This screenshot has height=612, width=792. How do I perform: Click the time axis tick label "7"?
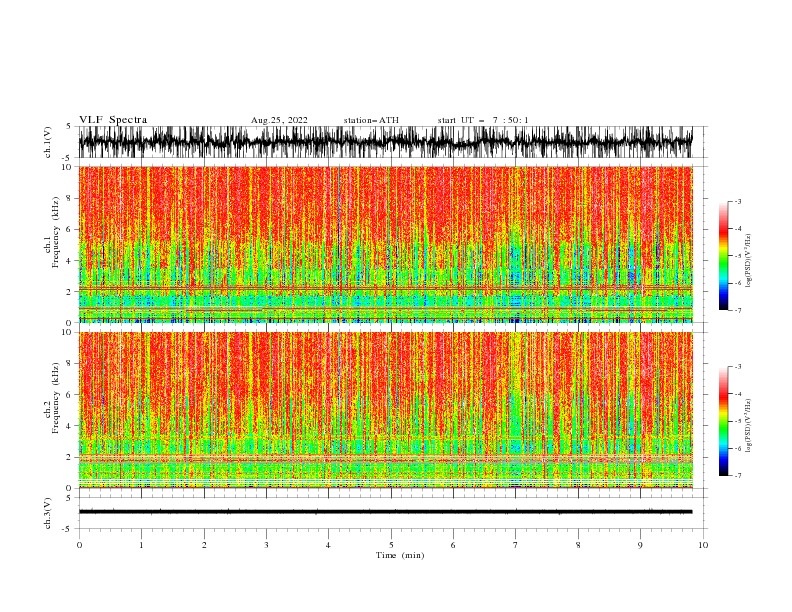516,545
